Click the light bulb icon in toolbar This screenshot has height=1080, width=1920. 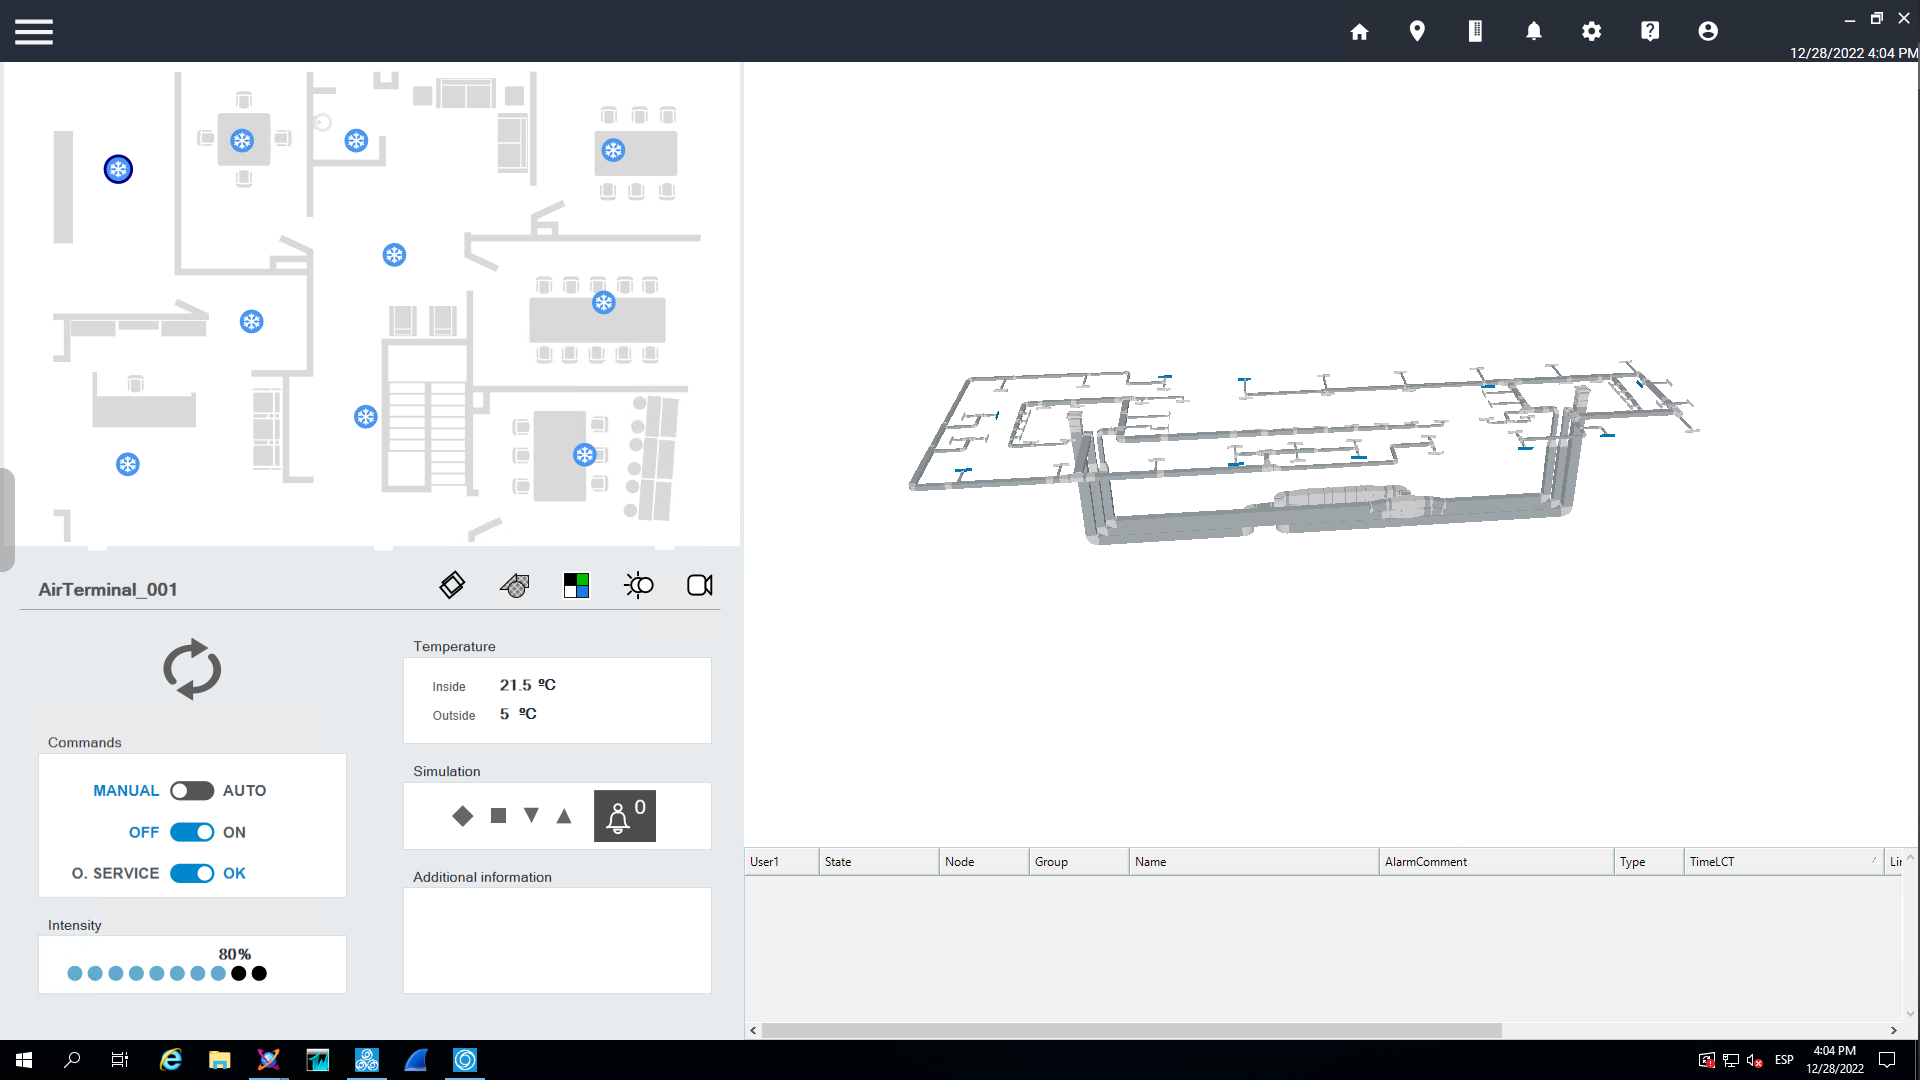click(x=638, y=586)
